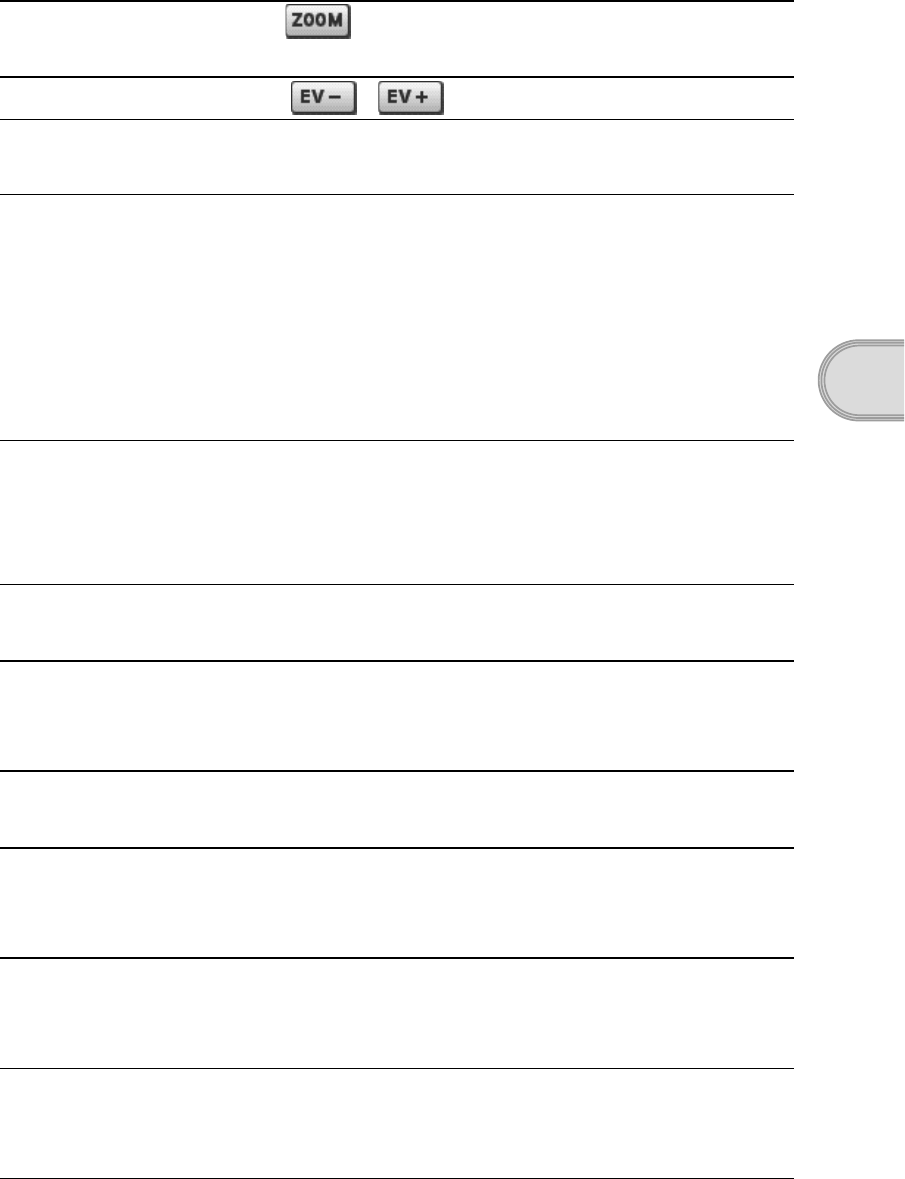Viewport: 905px width, 1179px height.
Task: Activate the ZOOM key icon
Action: (x=318, y=22)
